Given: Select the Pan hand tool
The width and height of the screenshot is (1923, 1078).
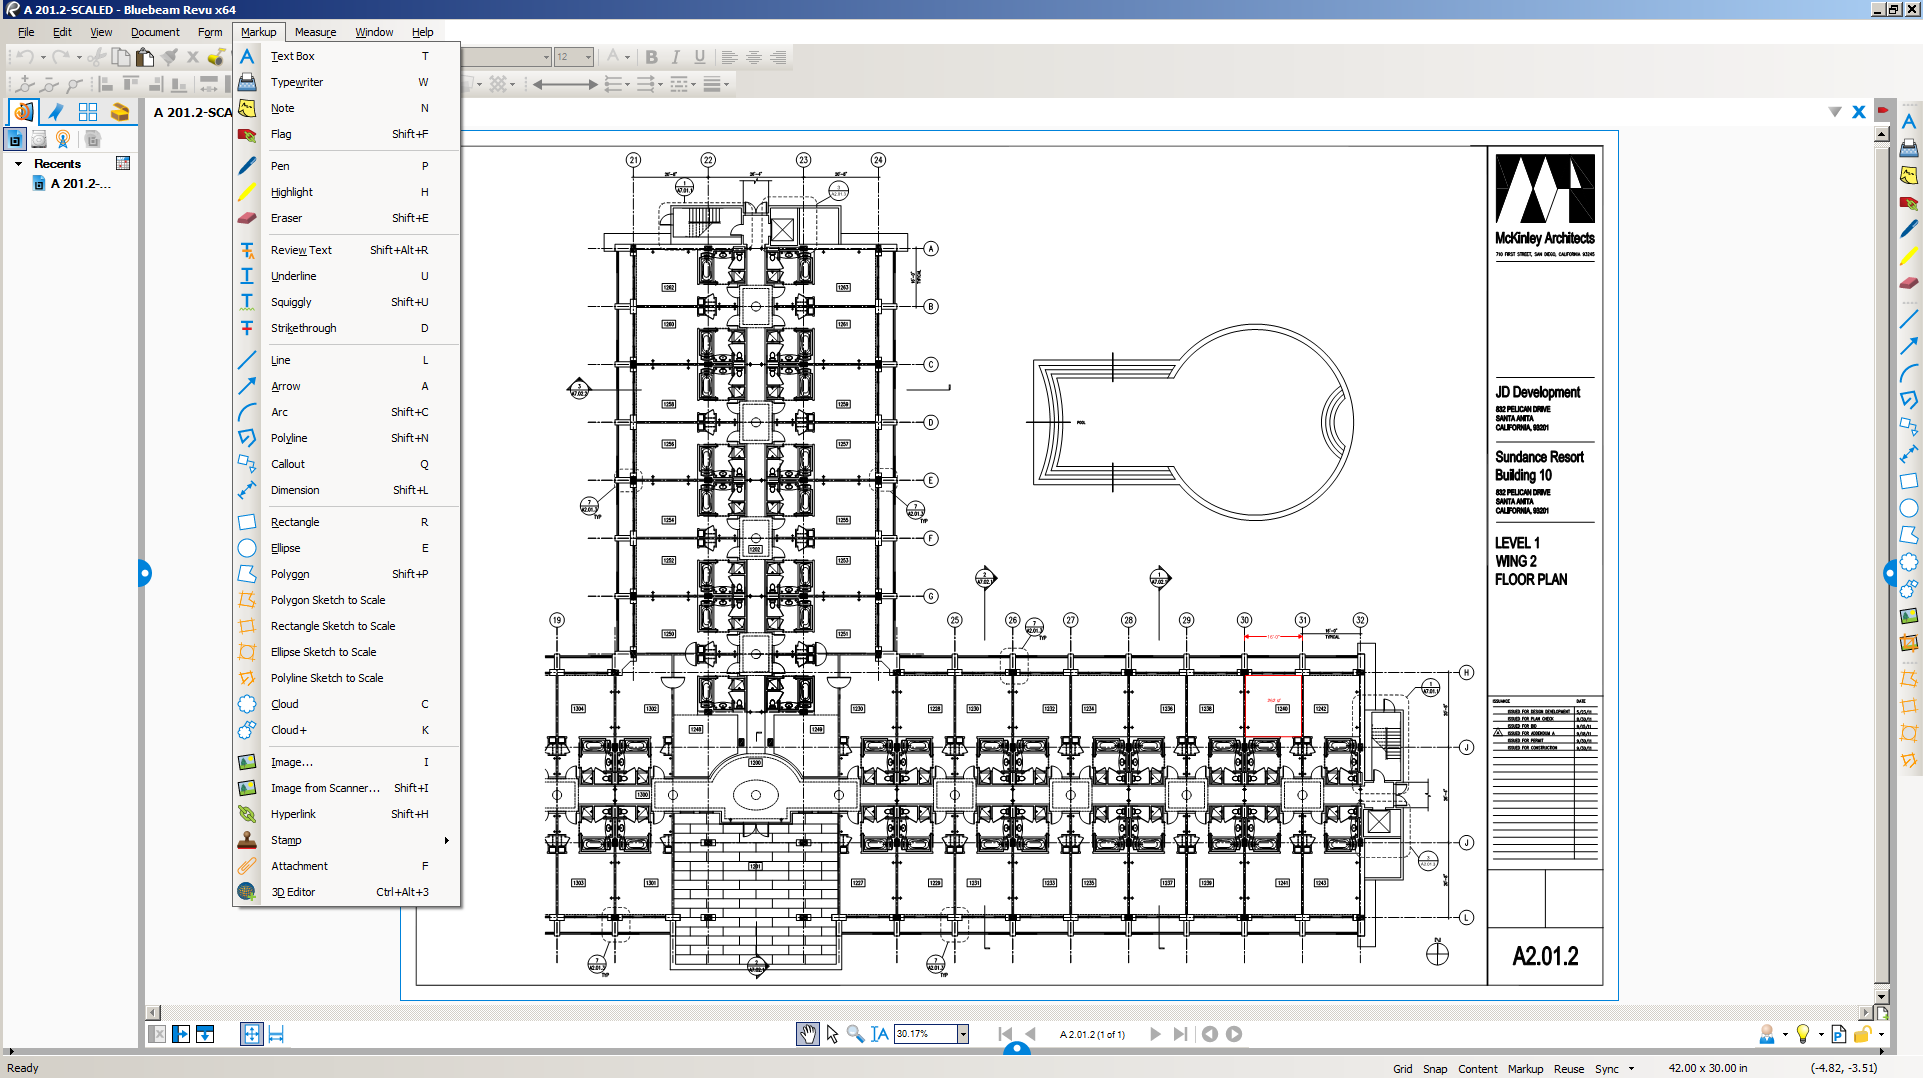Looking at the screenshot, I should pos(807,1034).
